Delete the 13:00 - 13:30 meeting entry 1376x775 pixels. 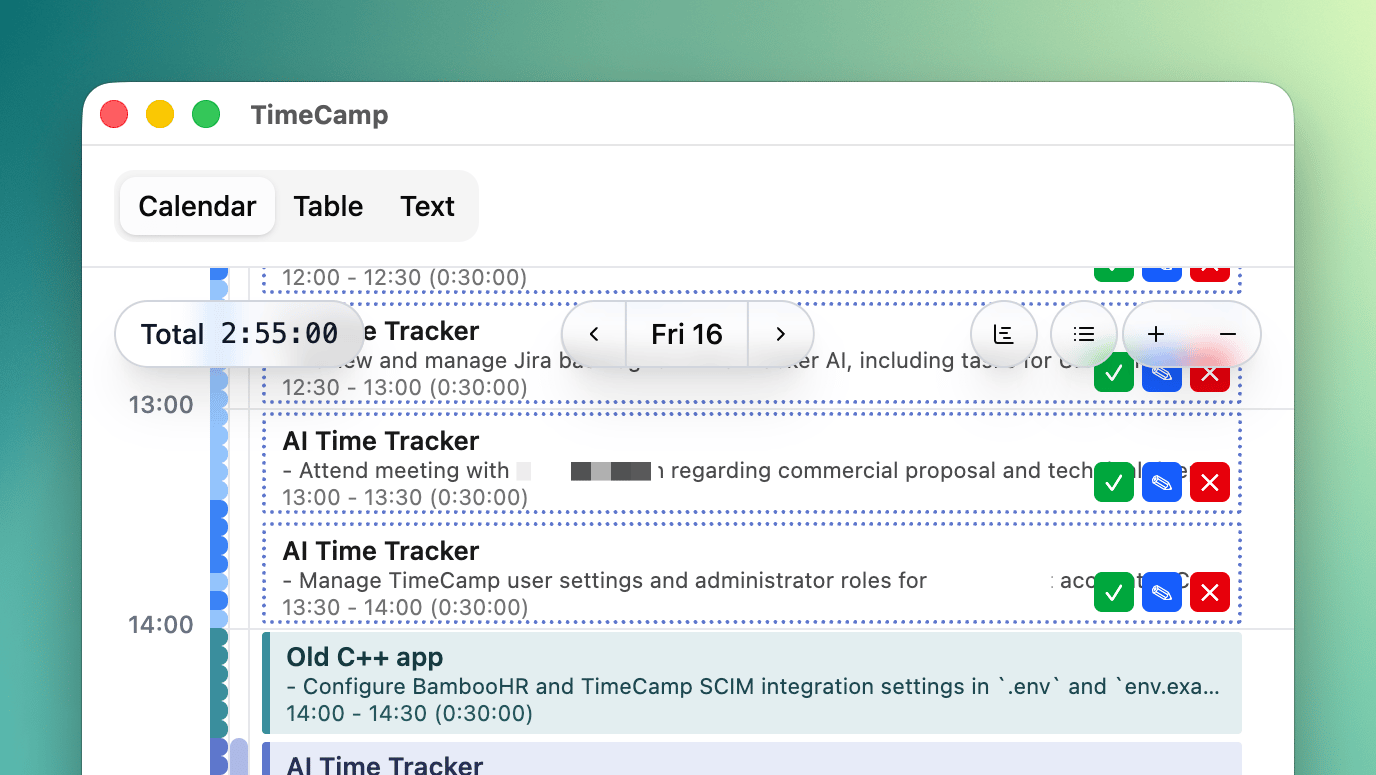pyautogui.click(x=1210, y=483)
